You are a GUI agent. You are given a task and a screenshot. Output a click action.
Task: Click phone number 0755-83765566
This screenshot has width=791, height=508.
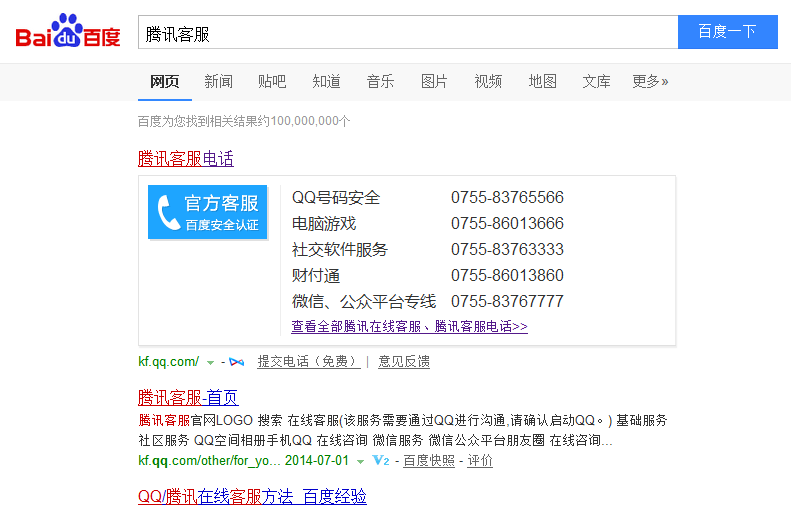click(x=507, y=197)
